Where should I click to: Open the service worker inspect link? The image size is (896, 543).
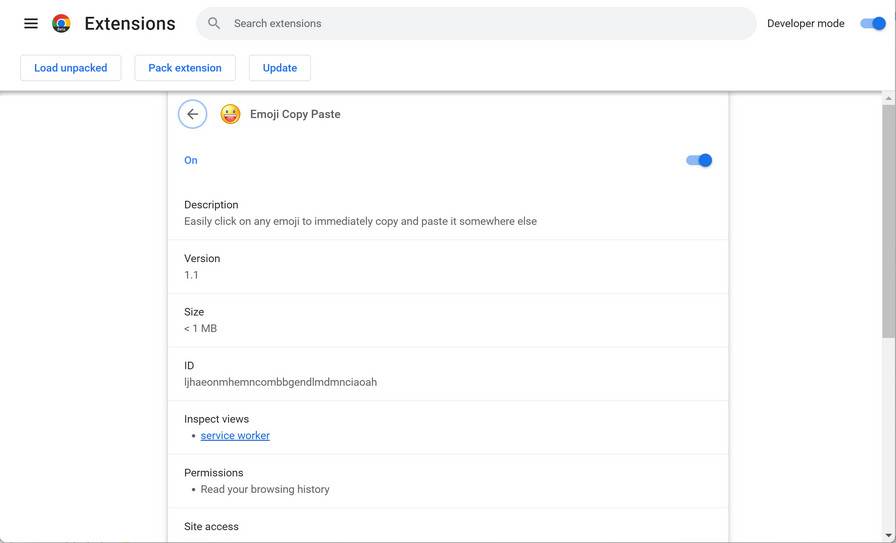(x=235, y=435)
